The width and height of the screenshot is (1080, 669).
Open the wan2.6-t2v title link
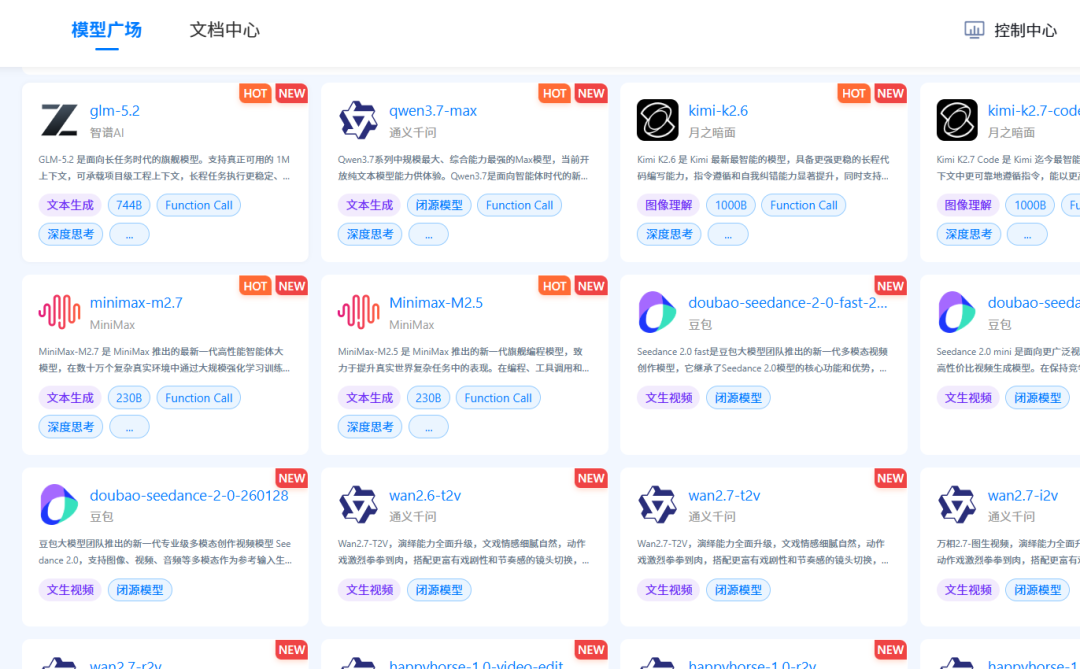click(425, 495)
